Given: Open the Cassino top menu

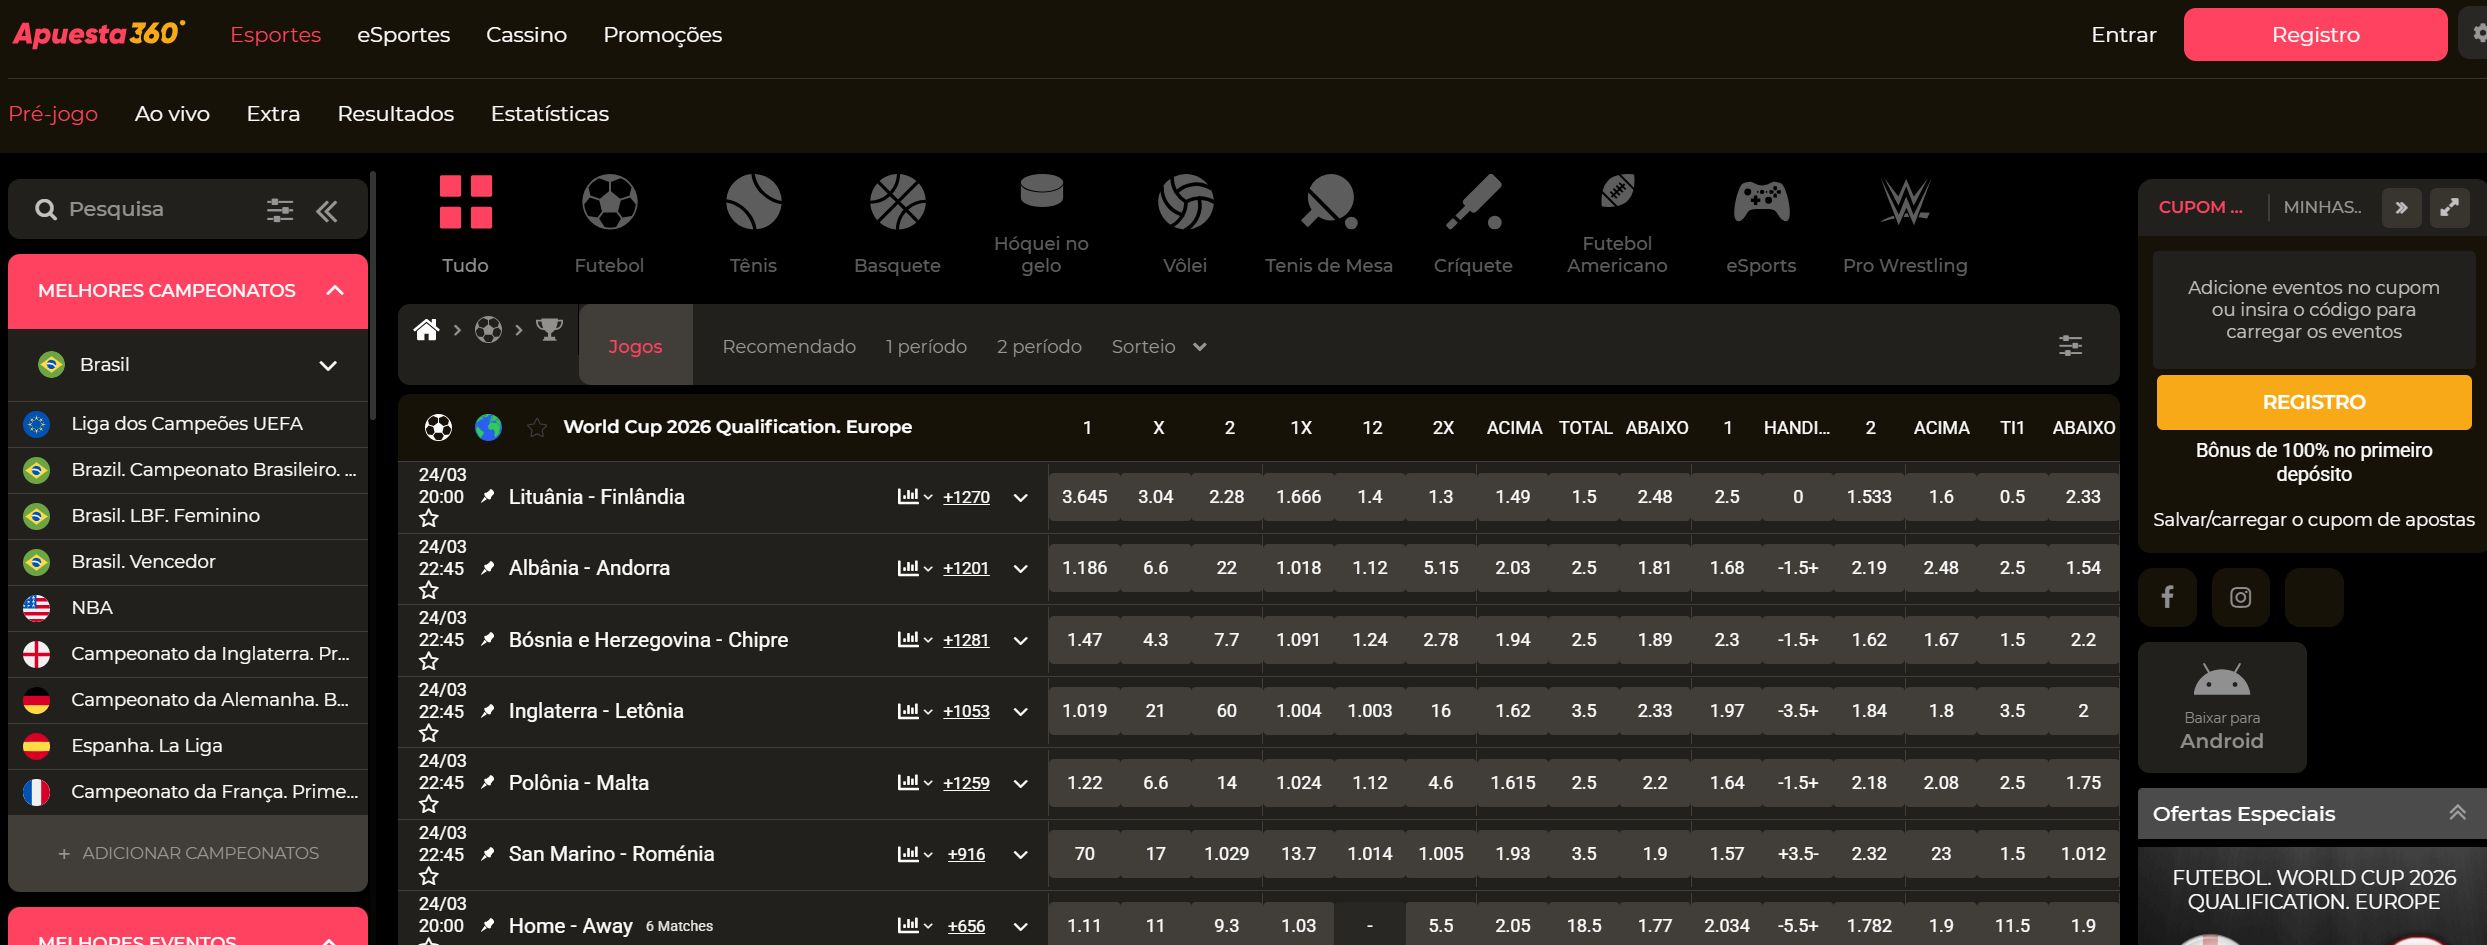Looking at the screenshot, I should coord(526,35).
